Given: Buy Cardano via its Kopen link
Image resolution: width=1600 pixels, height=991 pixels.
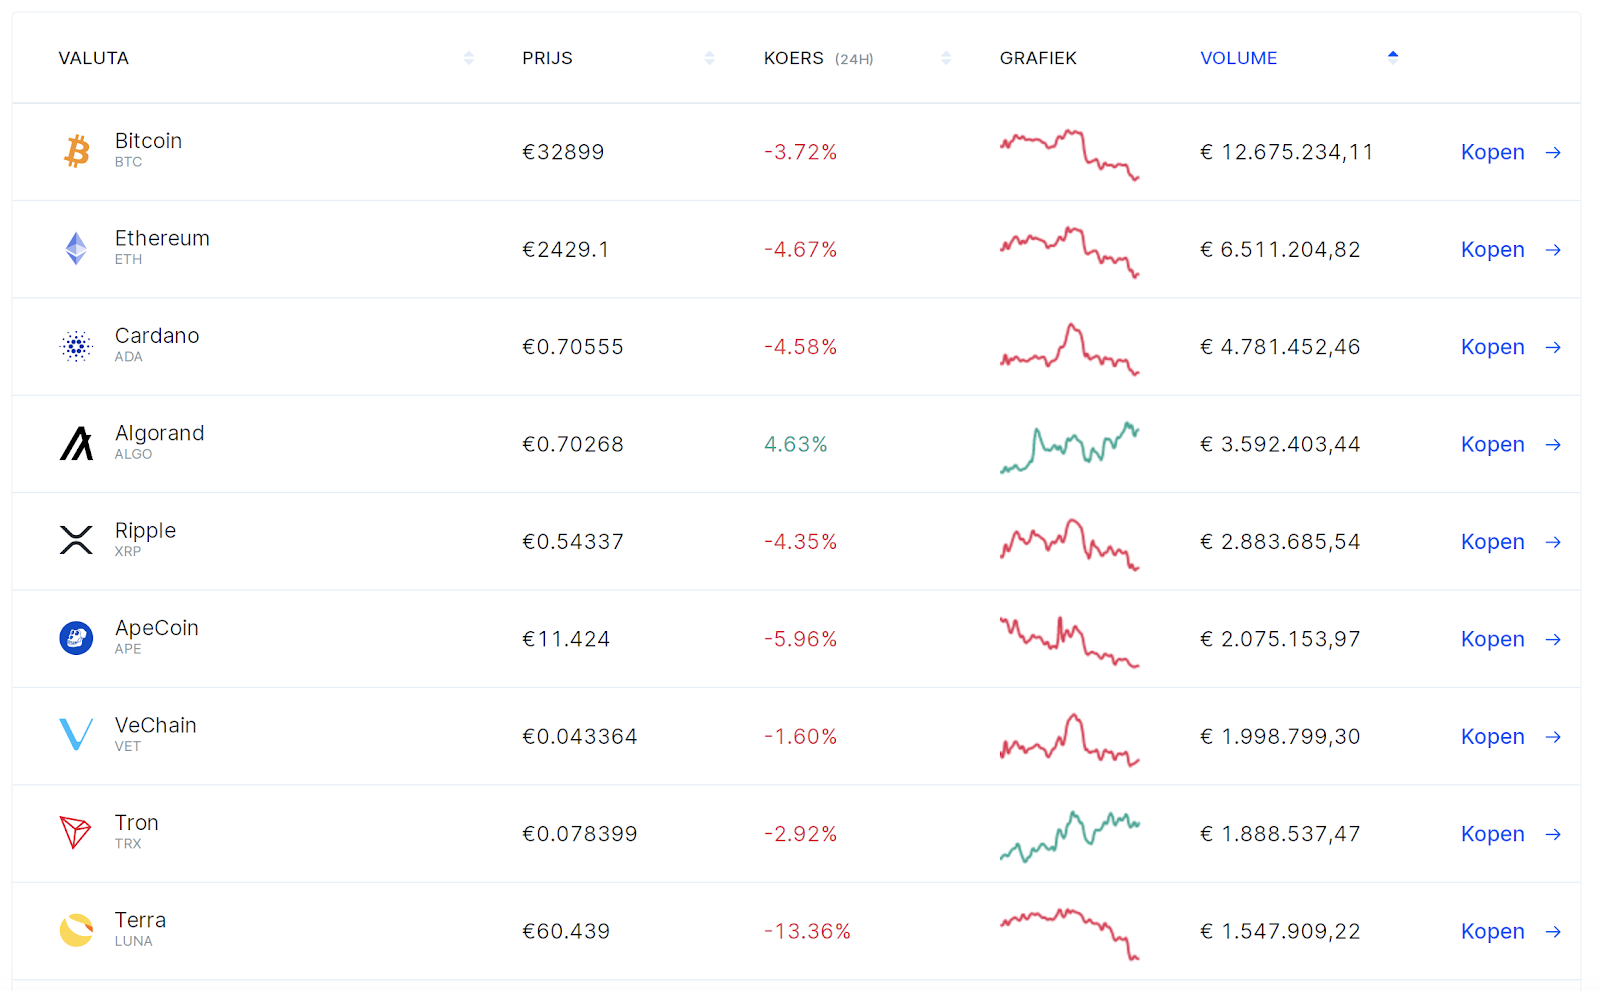Looking at the screenshot, I should tap(1492, 347).
